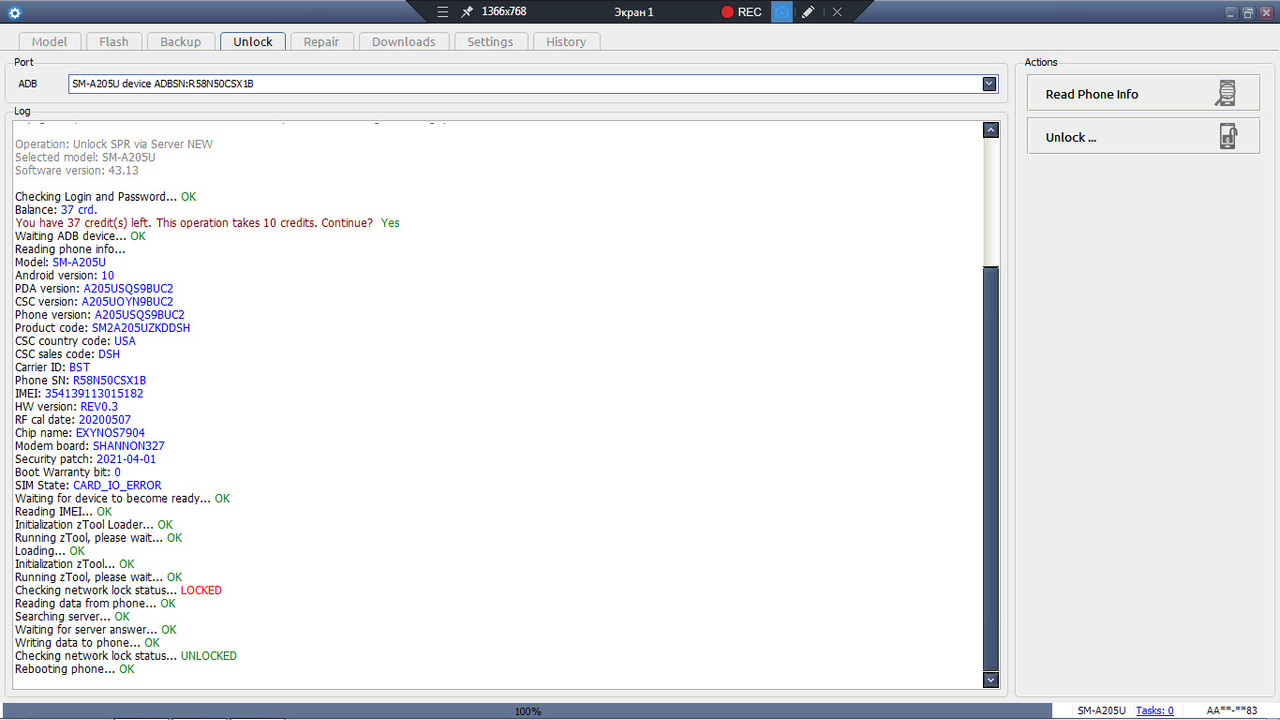
Task: Click the Rebooting phone... OK line
Action: click(74, 670)
